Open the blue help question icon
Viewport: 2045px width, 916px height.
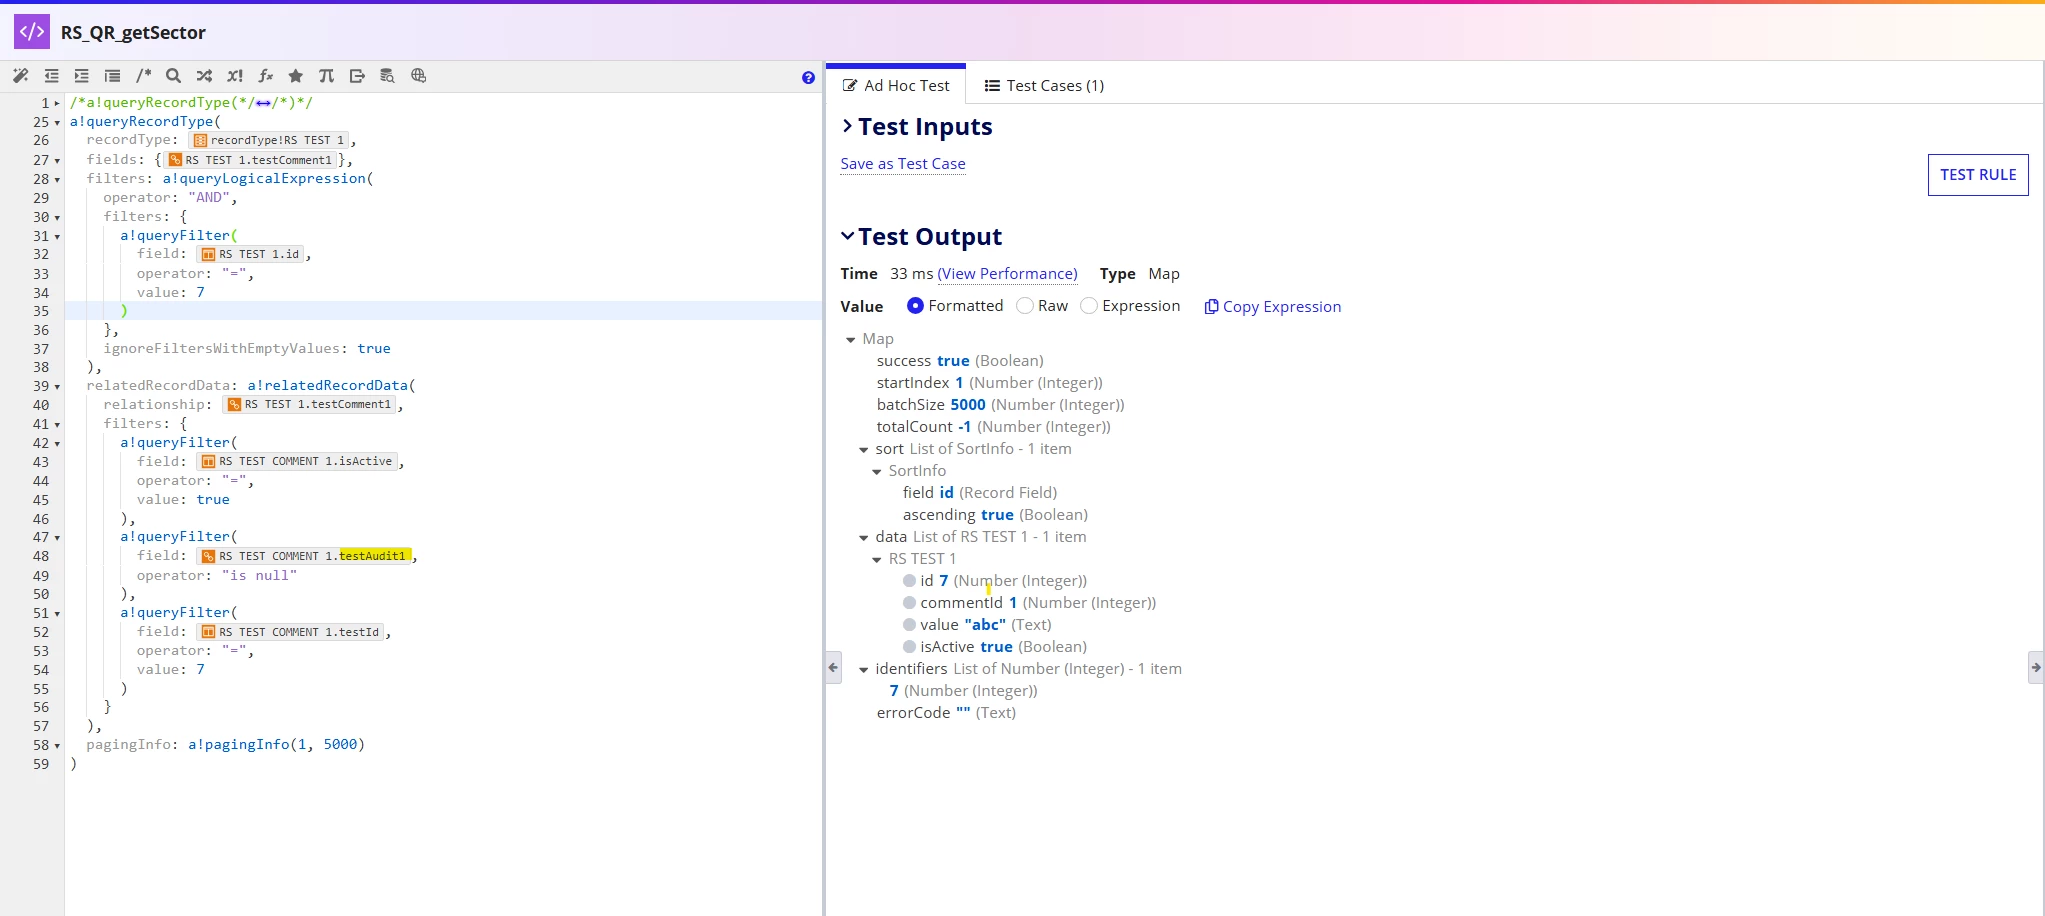[x=808, y=78]
